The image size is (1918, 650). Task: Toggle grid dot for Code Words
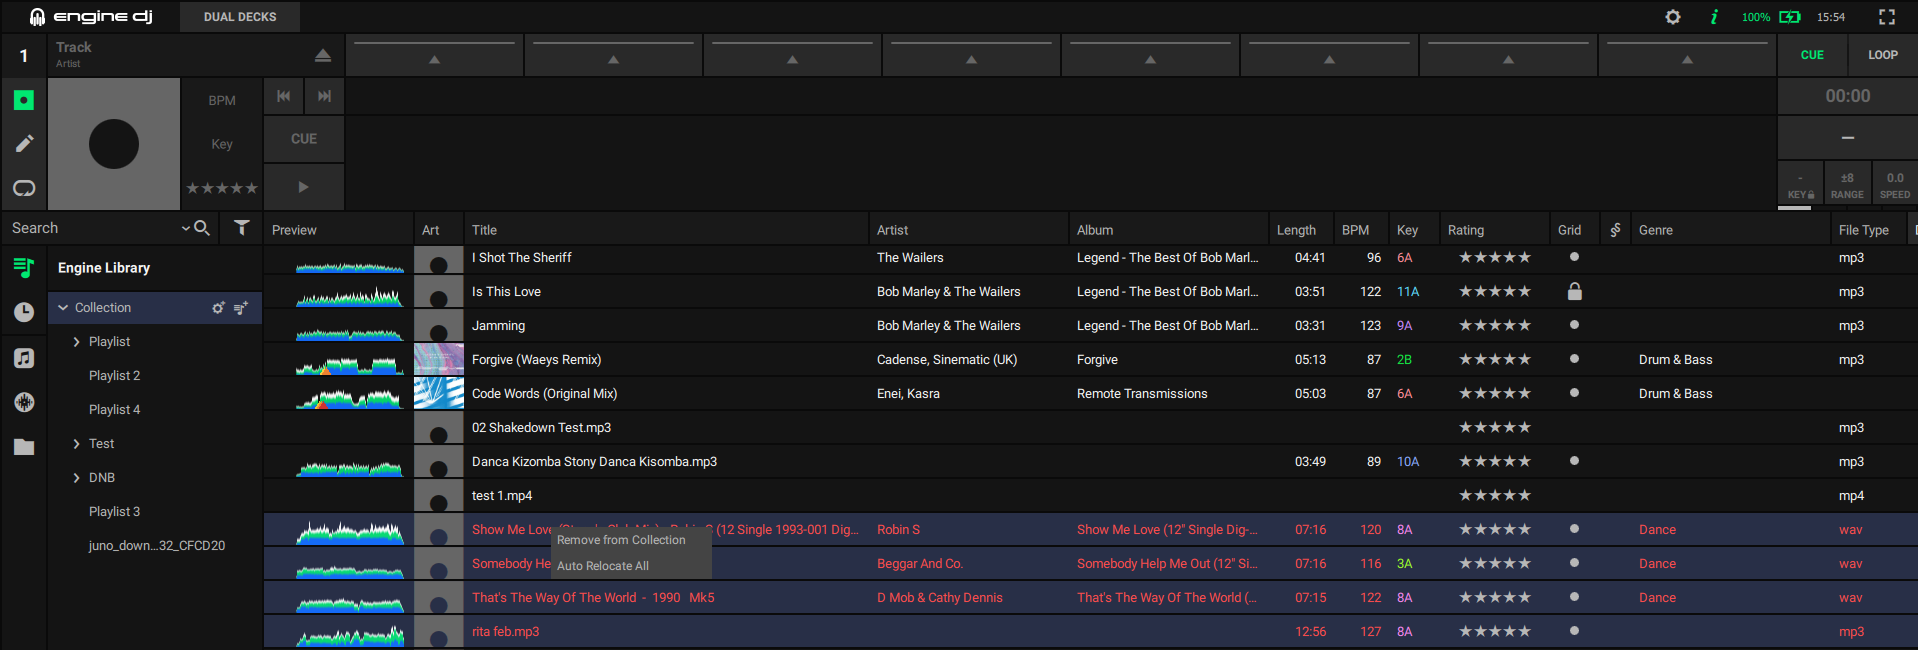(x=1574, y=393)
